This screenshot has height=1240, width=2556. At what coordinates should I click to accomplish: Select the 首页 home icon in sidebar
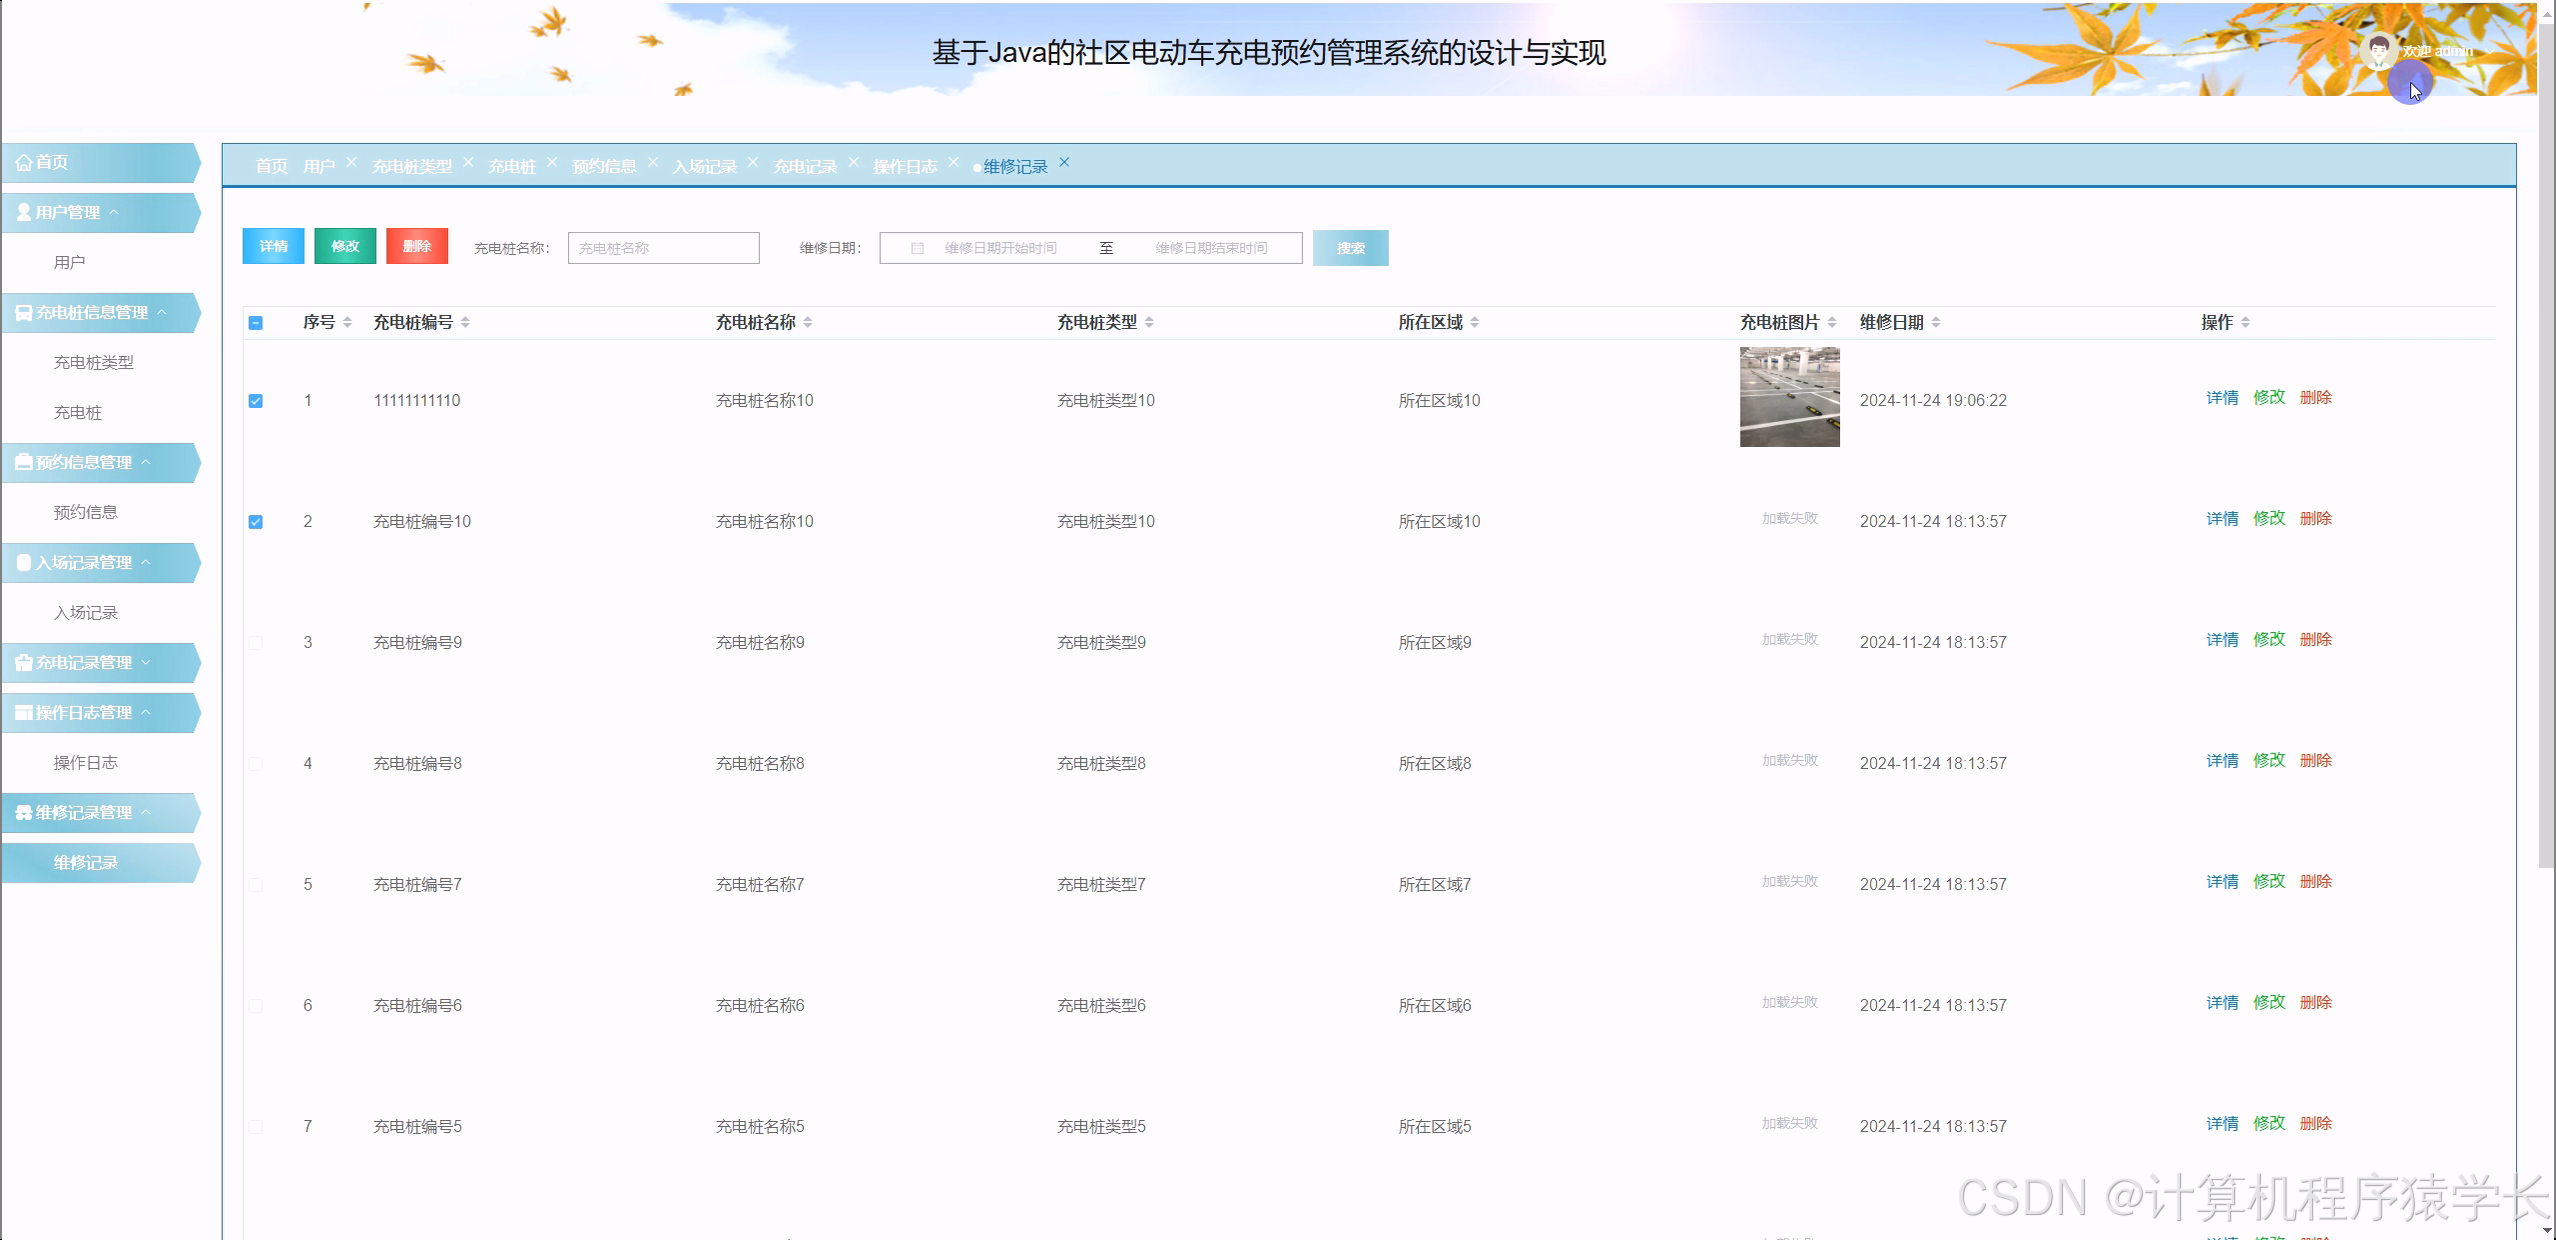[24, 162]
